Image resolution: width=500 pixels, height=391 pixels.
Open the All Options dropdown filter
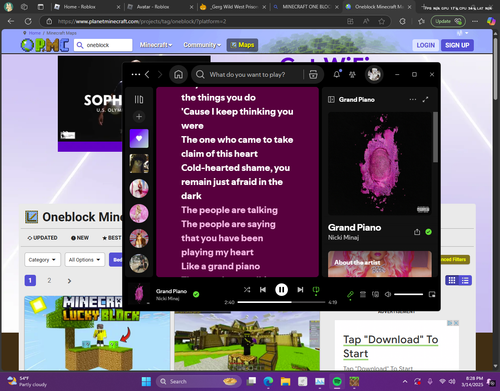pyautogui.click(x=85, y=260)
